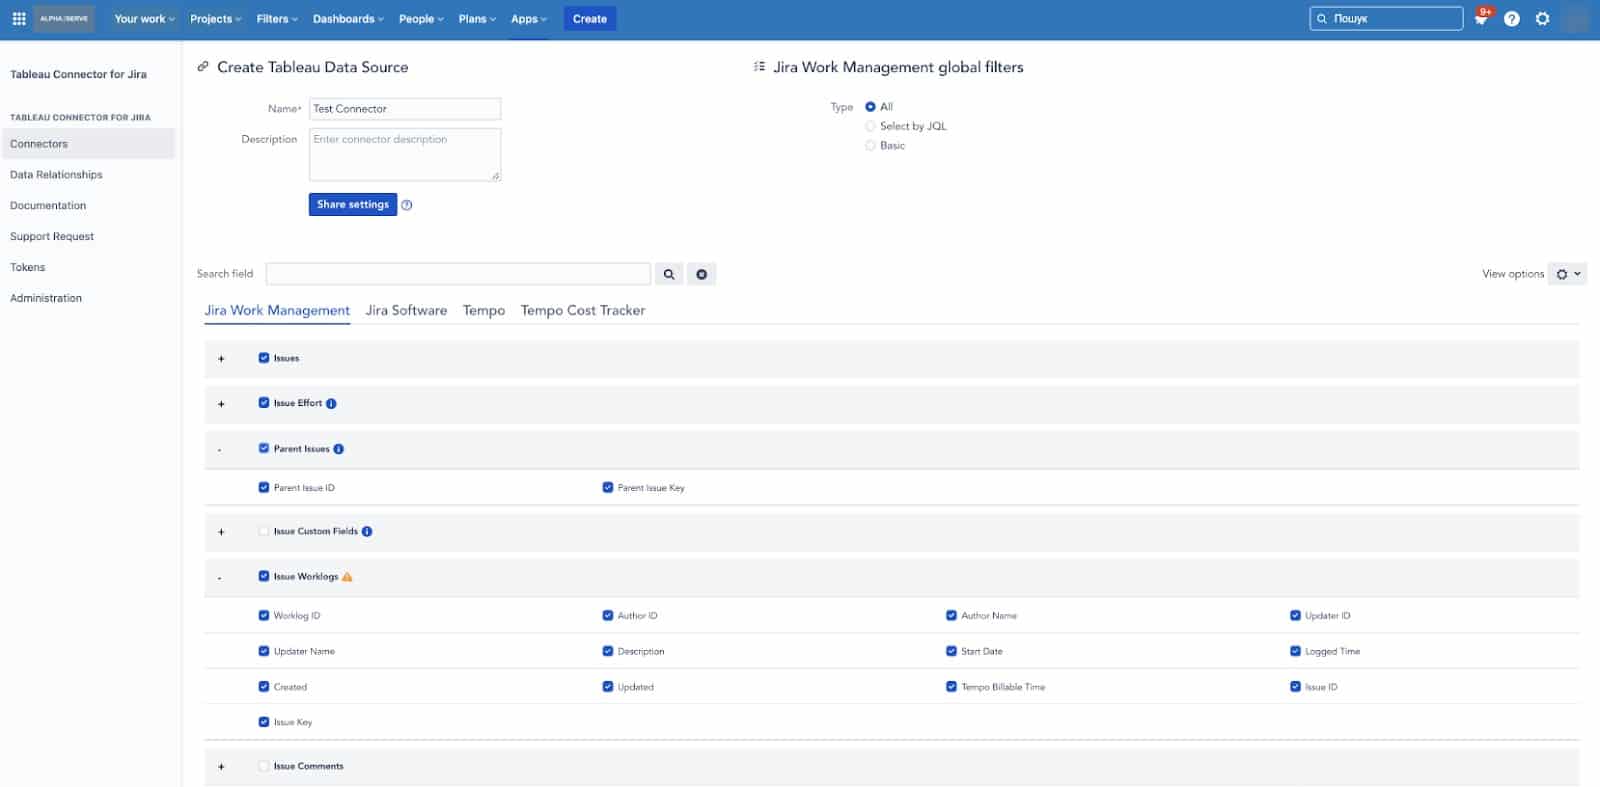The height and width of the screenshot is (787, 1600).
Task: Uncheck the Issues checkbox
Action: (x=264, y=358)
